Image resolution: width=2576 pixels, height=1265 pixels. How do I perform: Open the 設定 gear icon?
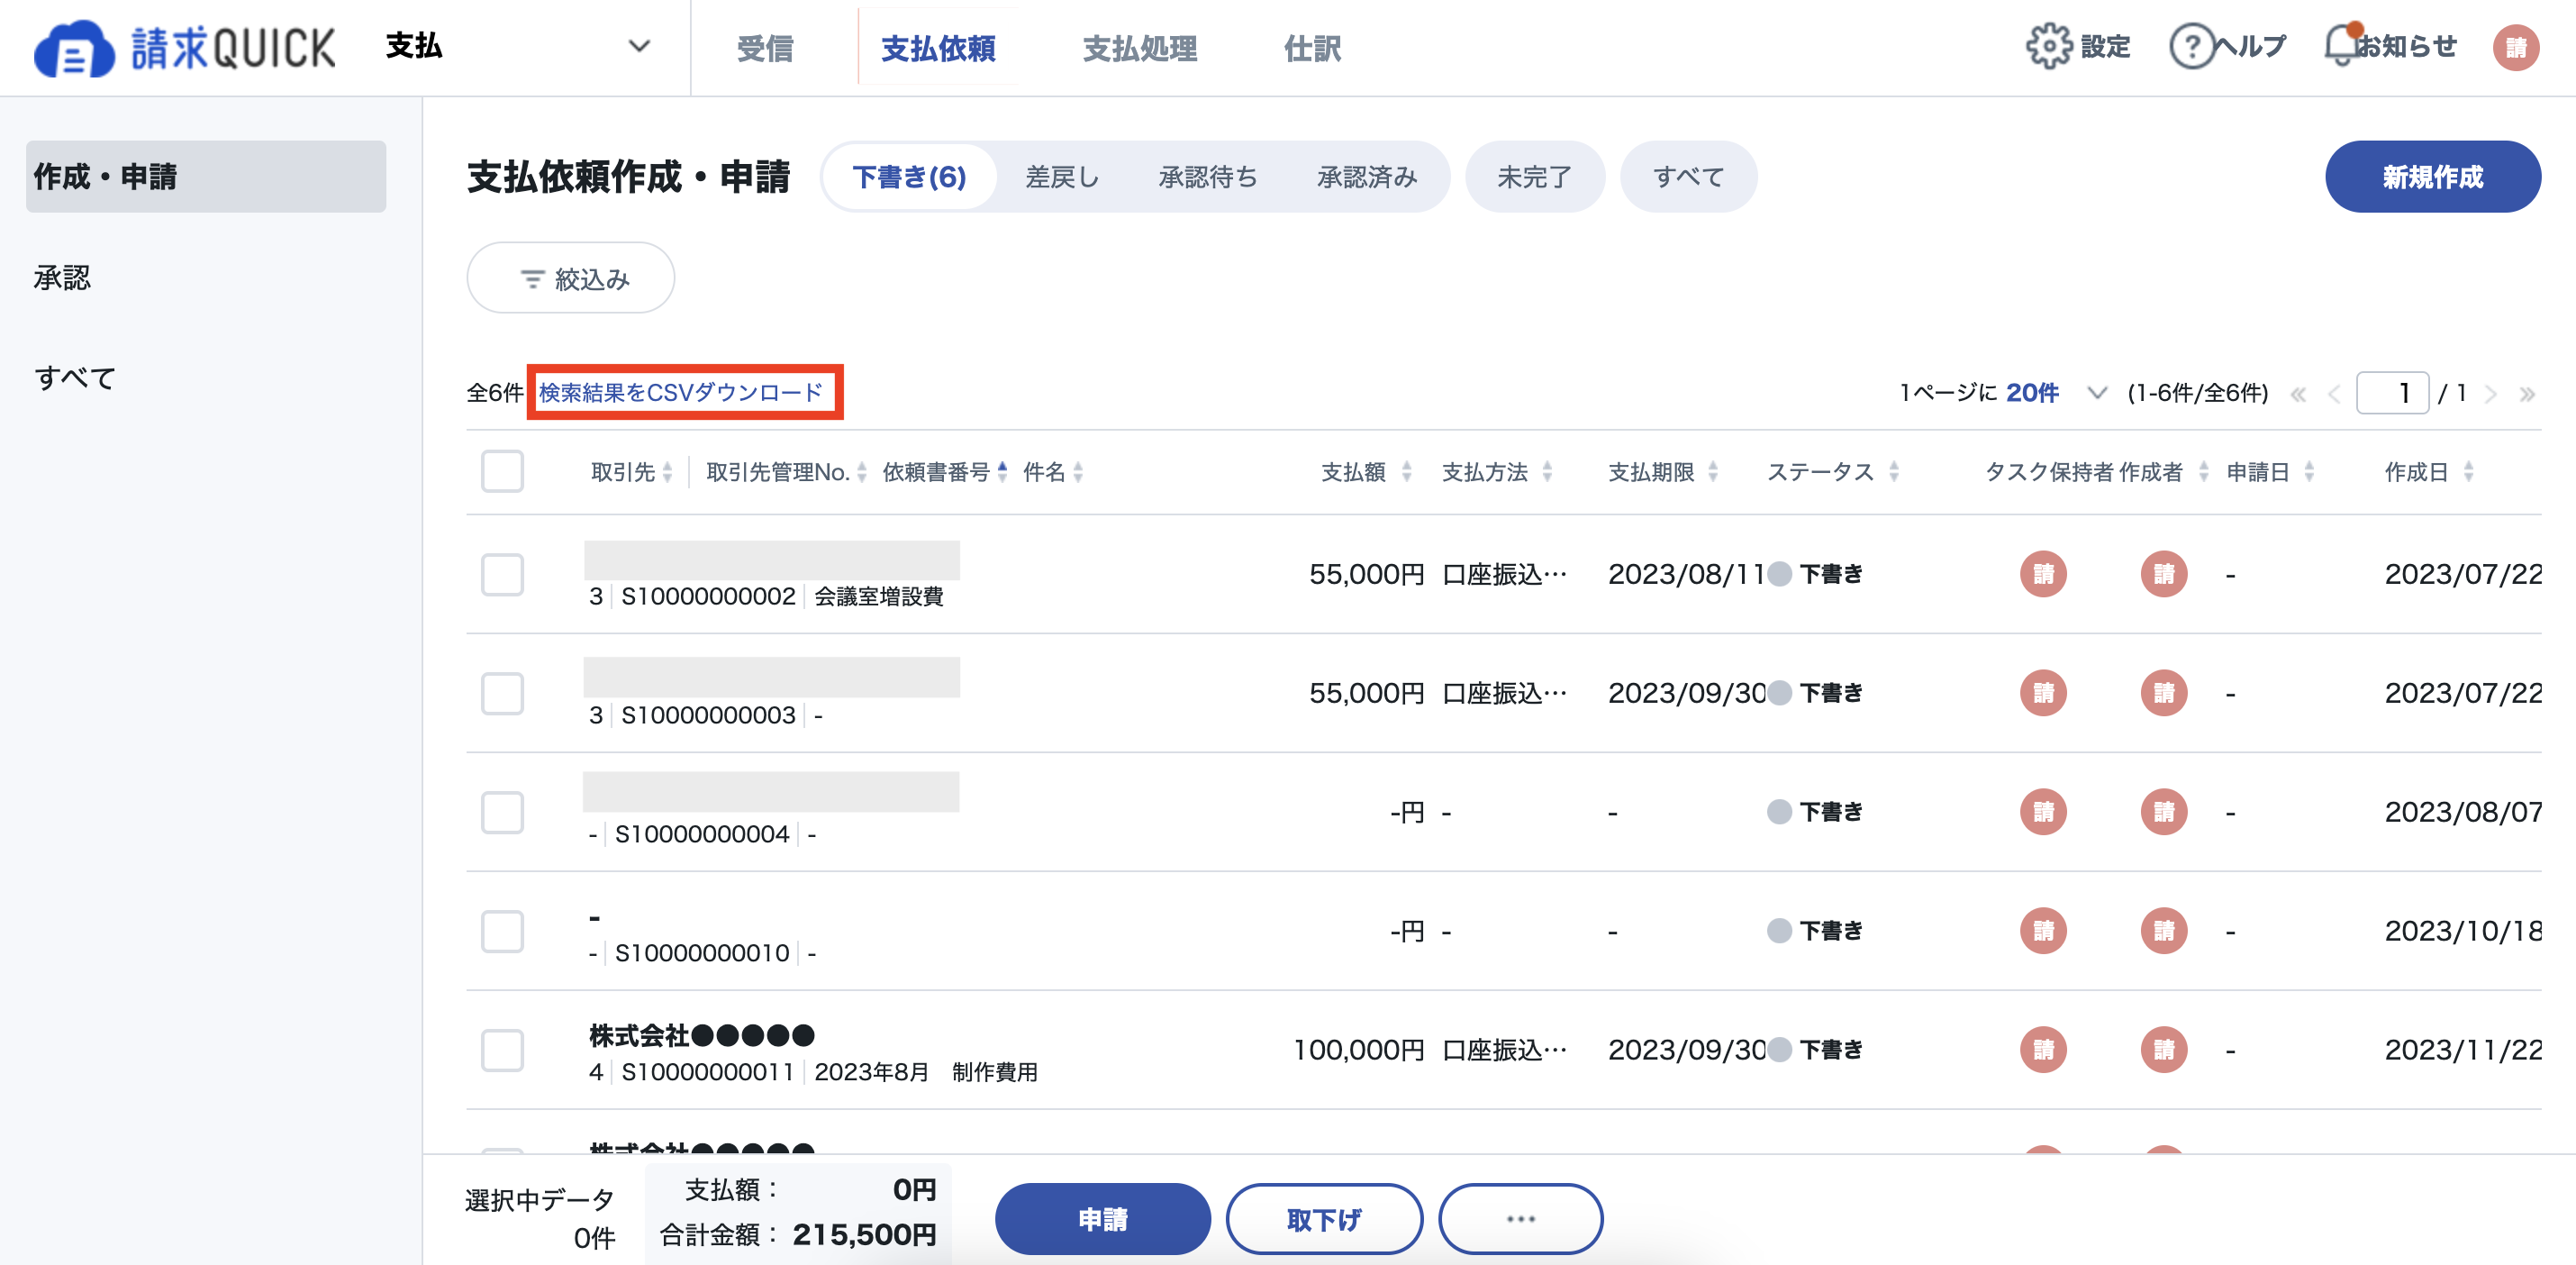[x=2048, y=46]
